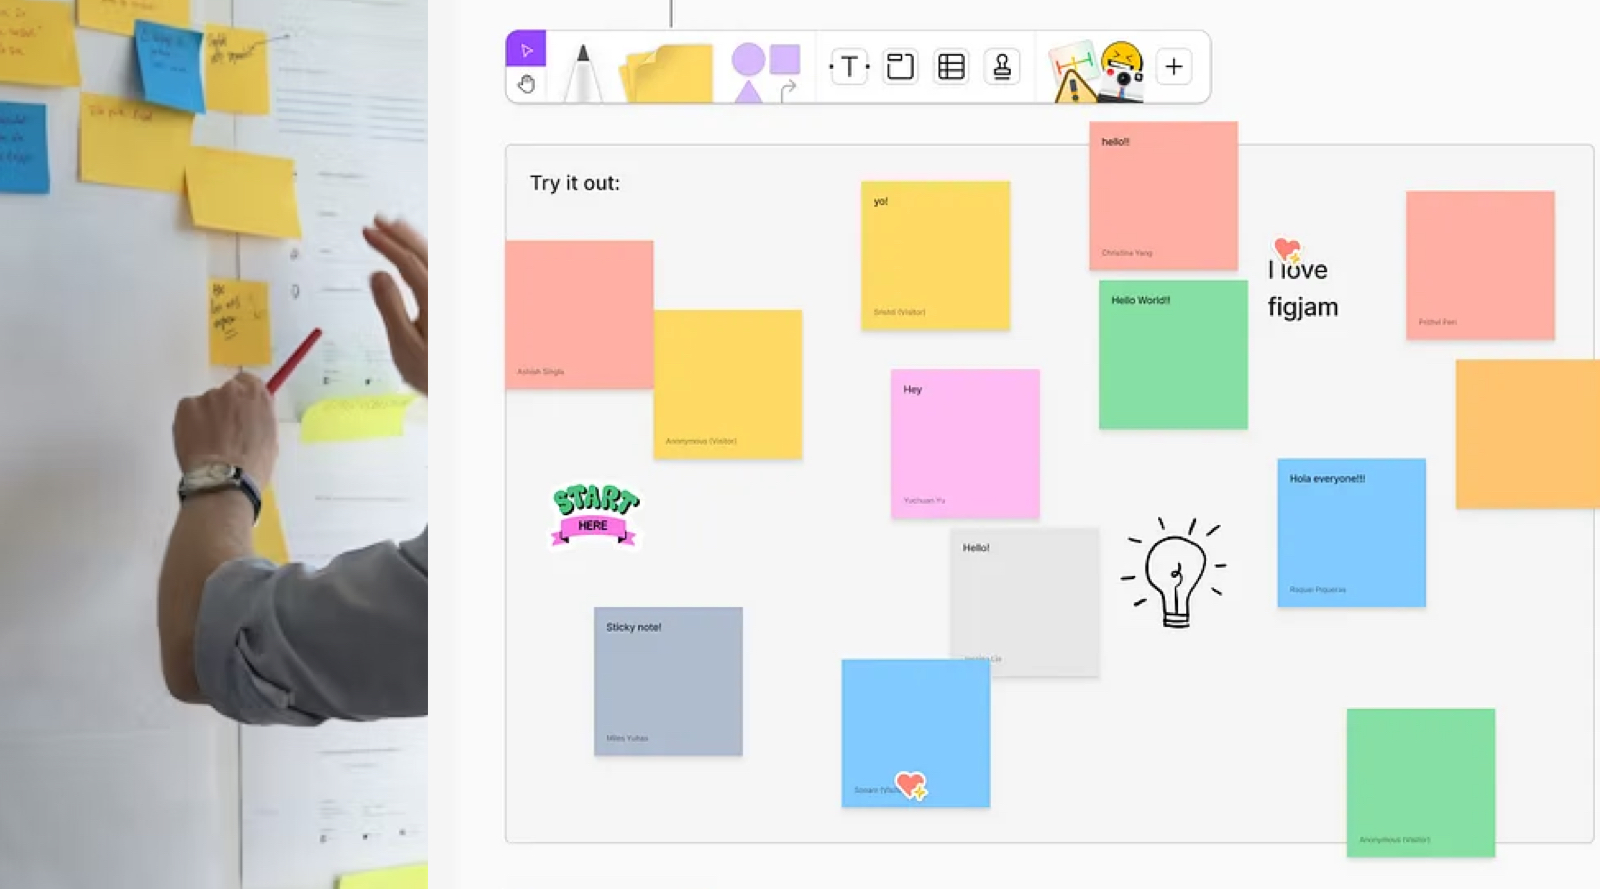
Task: Select the yellow "yo!" sticky note
Action: click(x=936, y=256)
